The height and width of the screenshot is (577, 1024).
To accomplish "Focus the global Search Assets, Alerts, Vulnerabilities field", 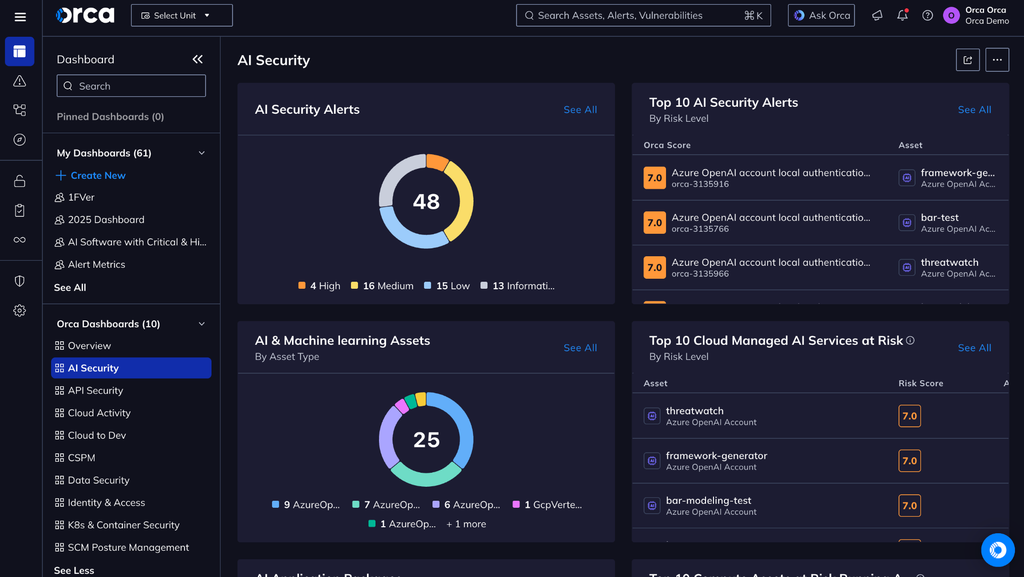I will pos(643,15).
